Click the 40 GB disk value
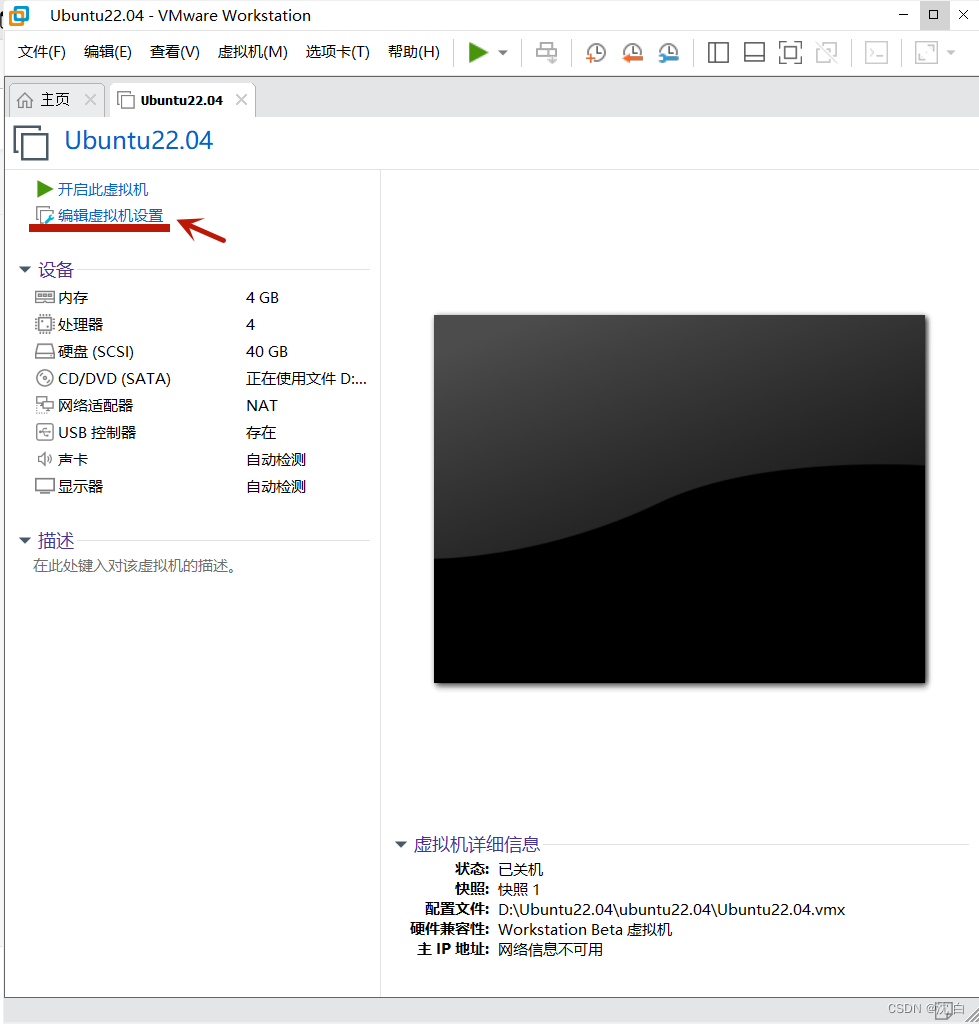The image size is (979, 1024). point(266,351)
